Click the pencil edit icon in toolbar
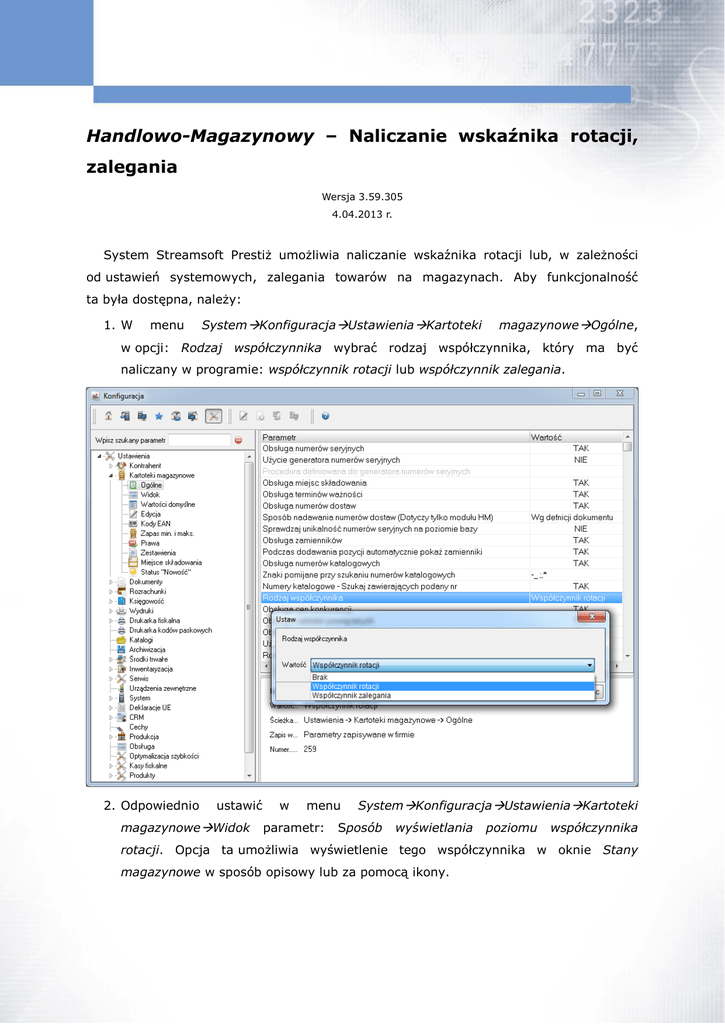The width and height of the screenshot is (725, 1024). pyautogui.click(x=242, y=416)
